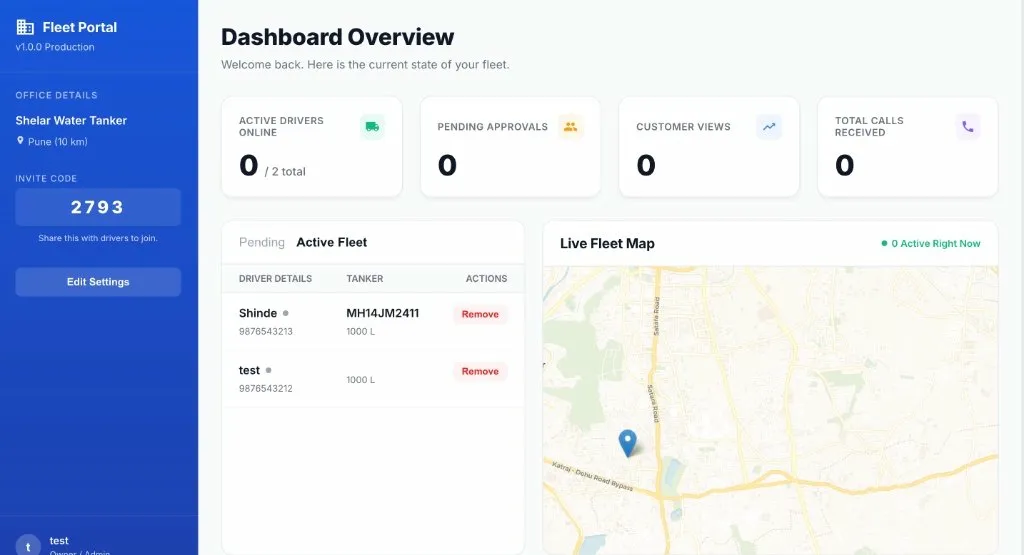
Task: Click the Live Fleet Map heading
Action: pos(607,244)
